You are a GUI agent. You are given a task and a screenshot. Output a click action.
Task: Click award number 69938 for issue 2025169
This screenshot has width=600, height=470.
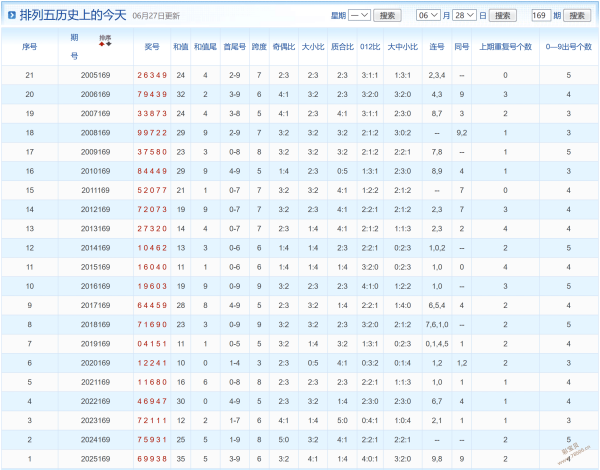[x=152, y=459]
